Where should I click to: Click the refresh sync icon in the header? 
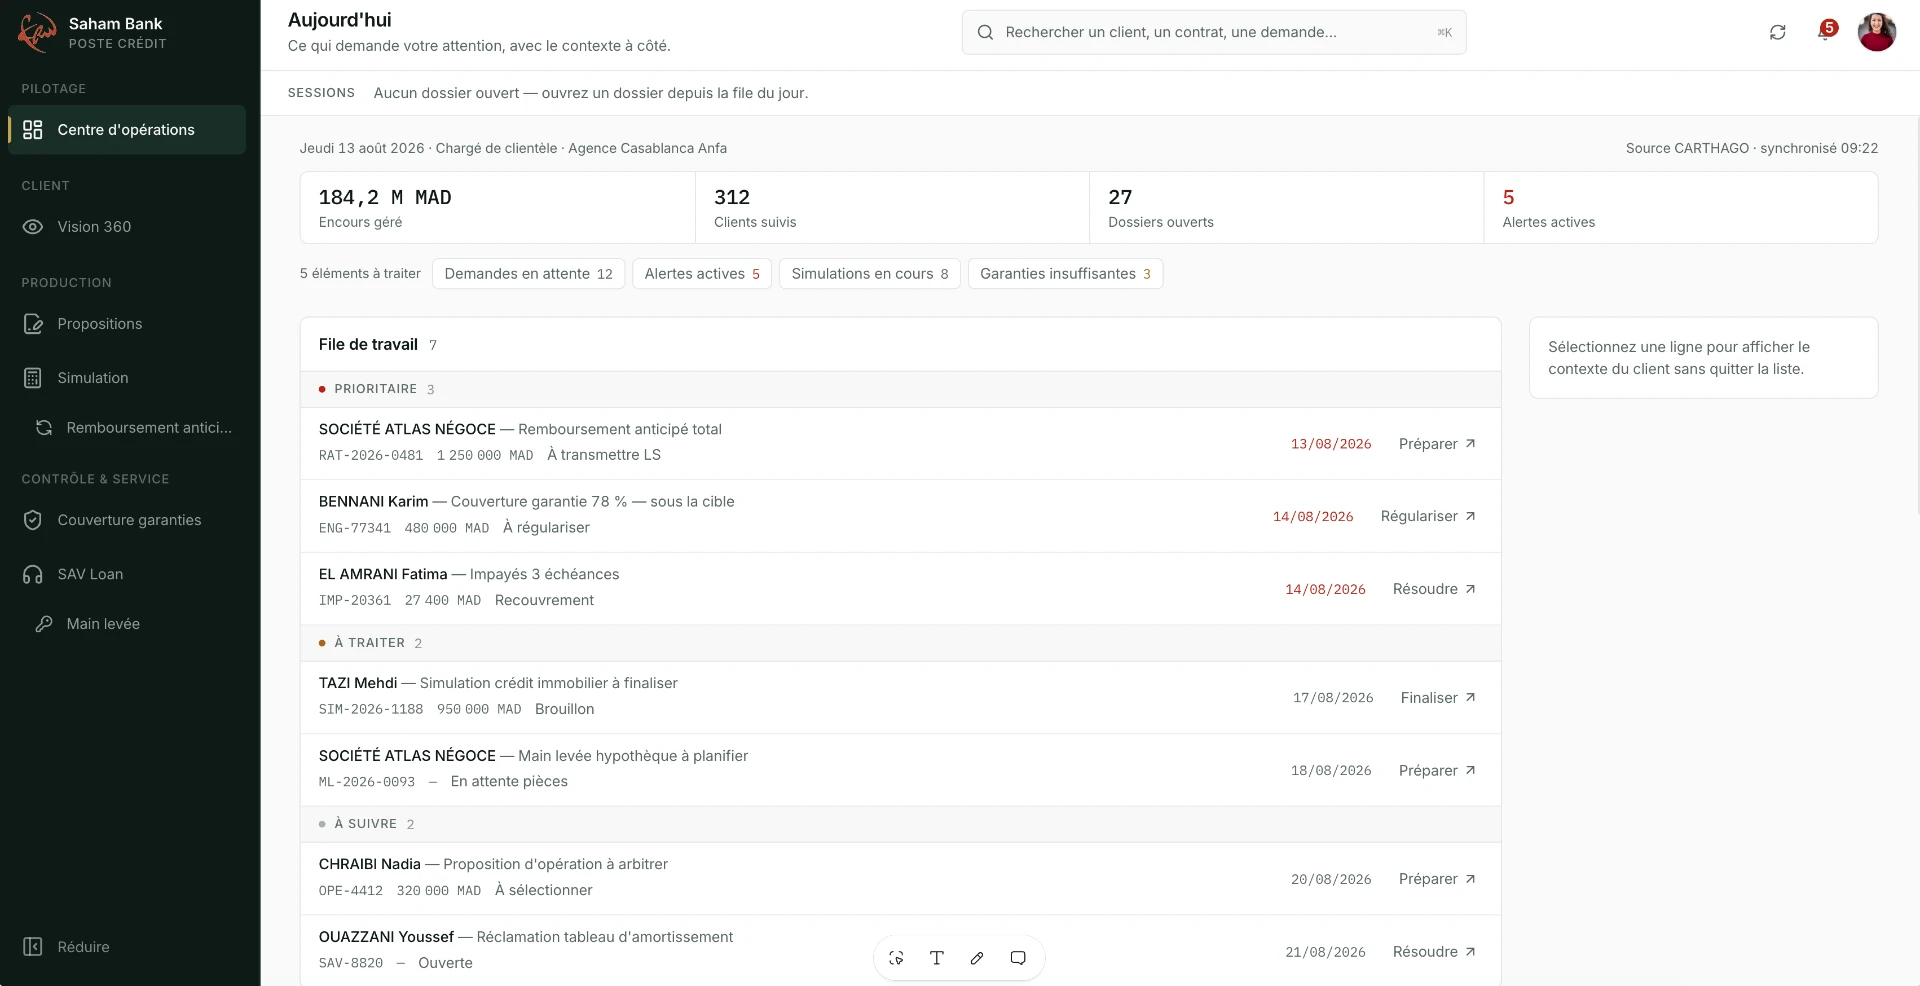1777,32
